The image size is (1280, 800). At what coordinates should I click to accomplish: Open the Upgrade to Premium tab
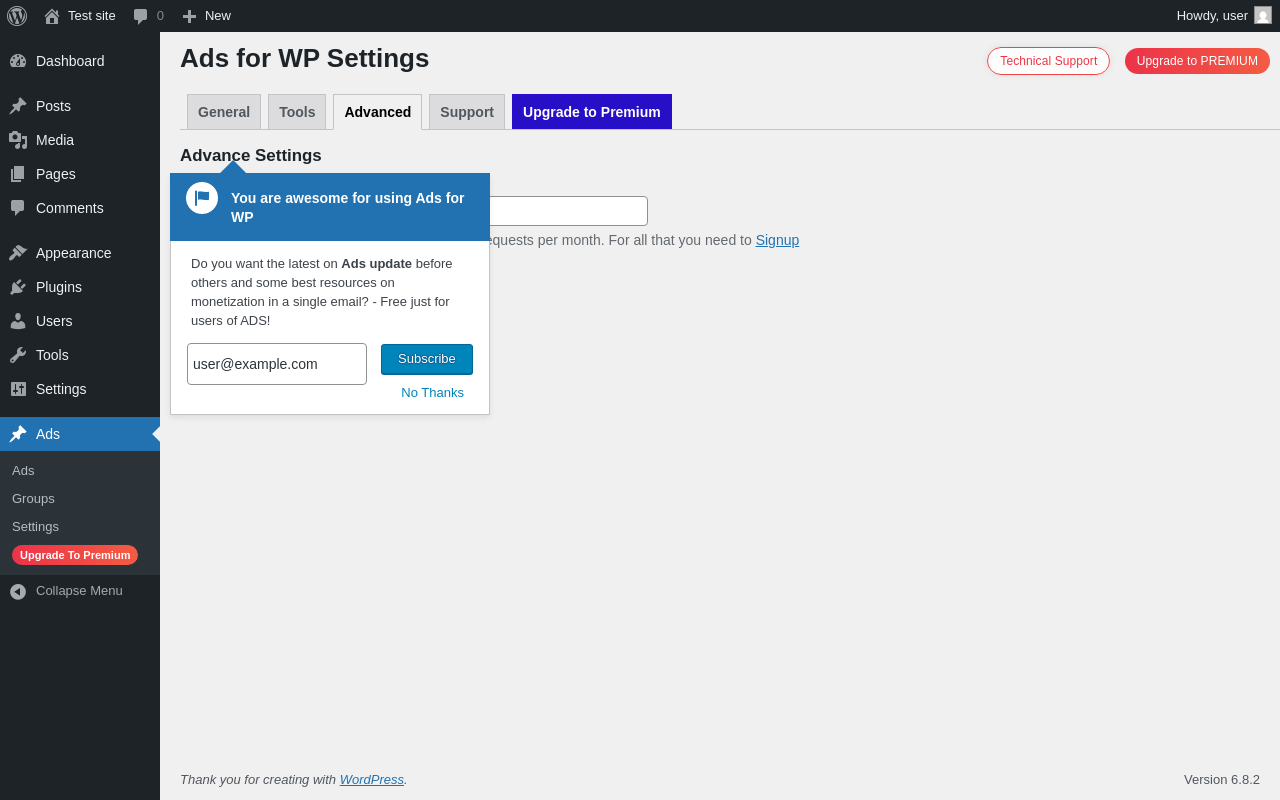(x=592, y=112)
